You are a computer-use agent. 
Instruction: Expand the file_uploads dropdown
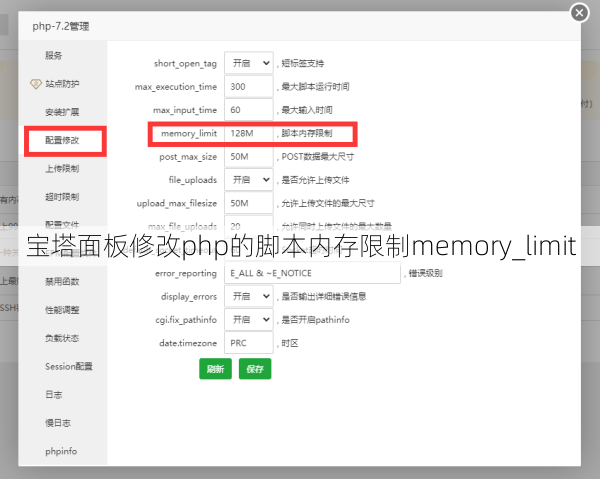coord(249,180)
